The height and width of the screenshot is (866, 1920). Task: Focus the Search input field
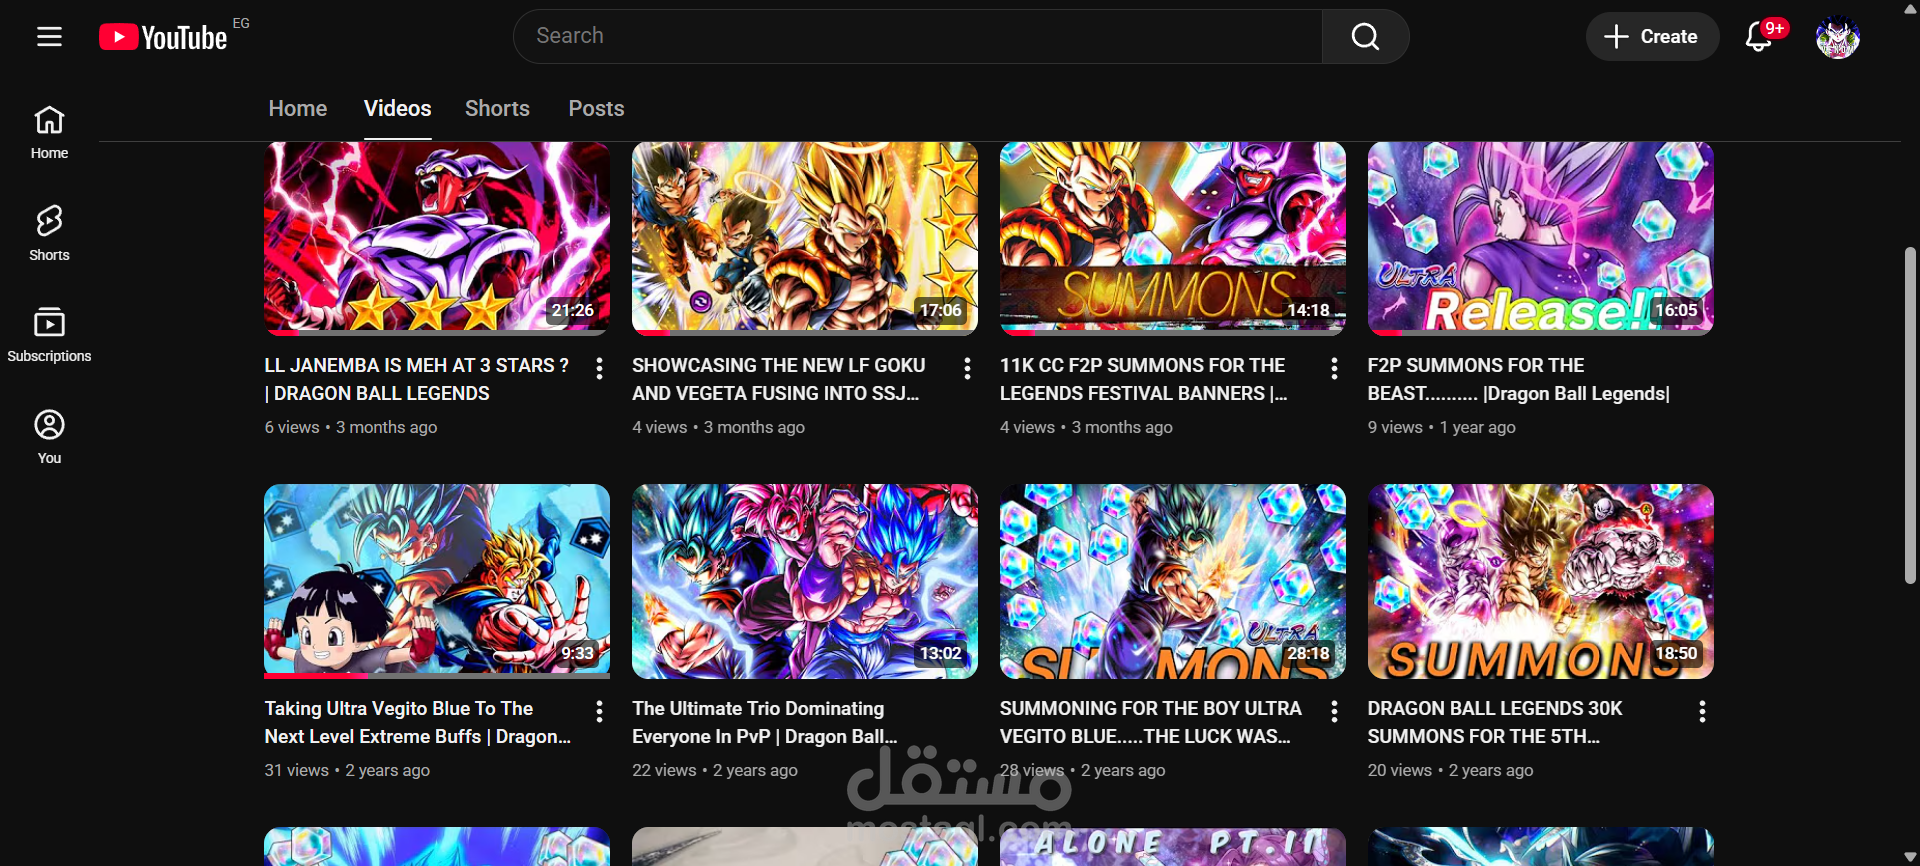(918, 37)
